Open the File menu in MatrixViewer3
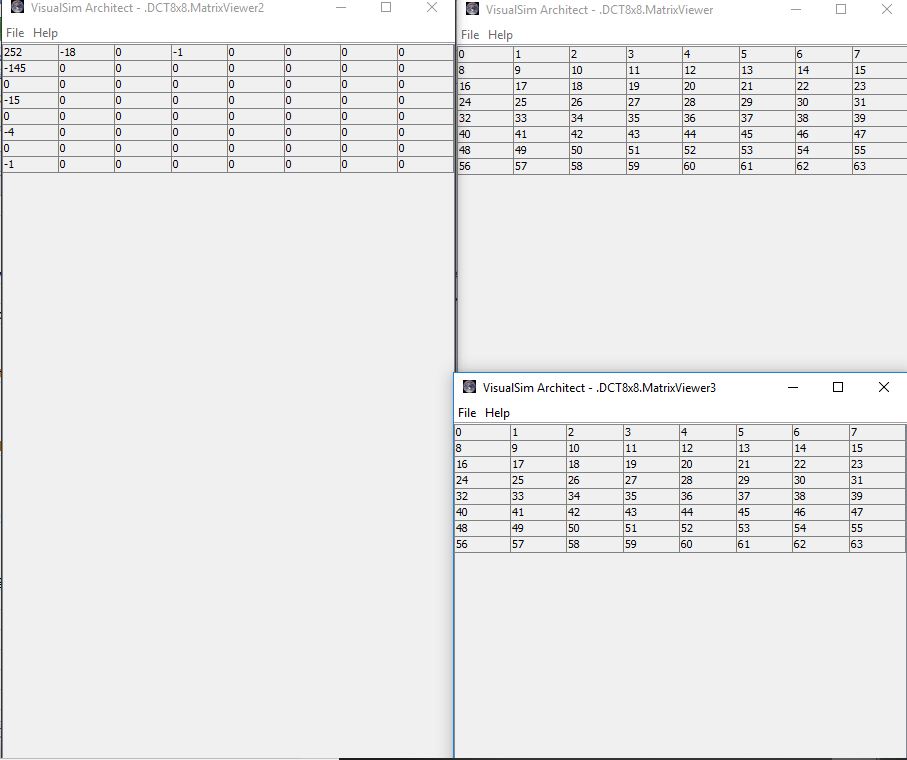 click(467, 413)
